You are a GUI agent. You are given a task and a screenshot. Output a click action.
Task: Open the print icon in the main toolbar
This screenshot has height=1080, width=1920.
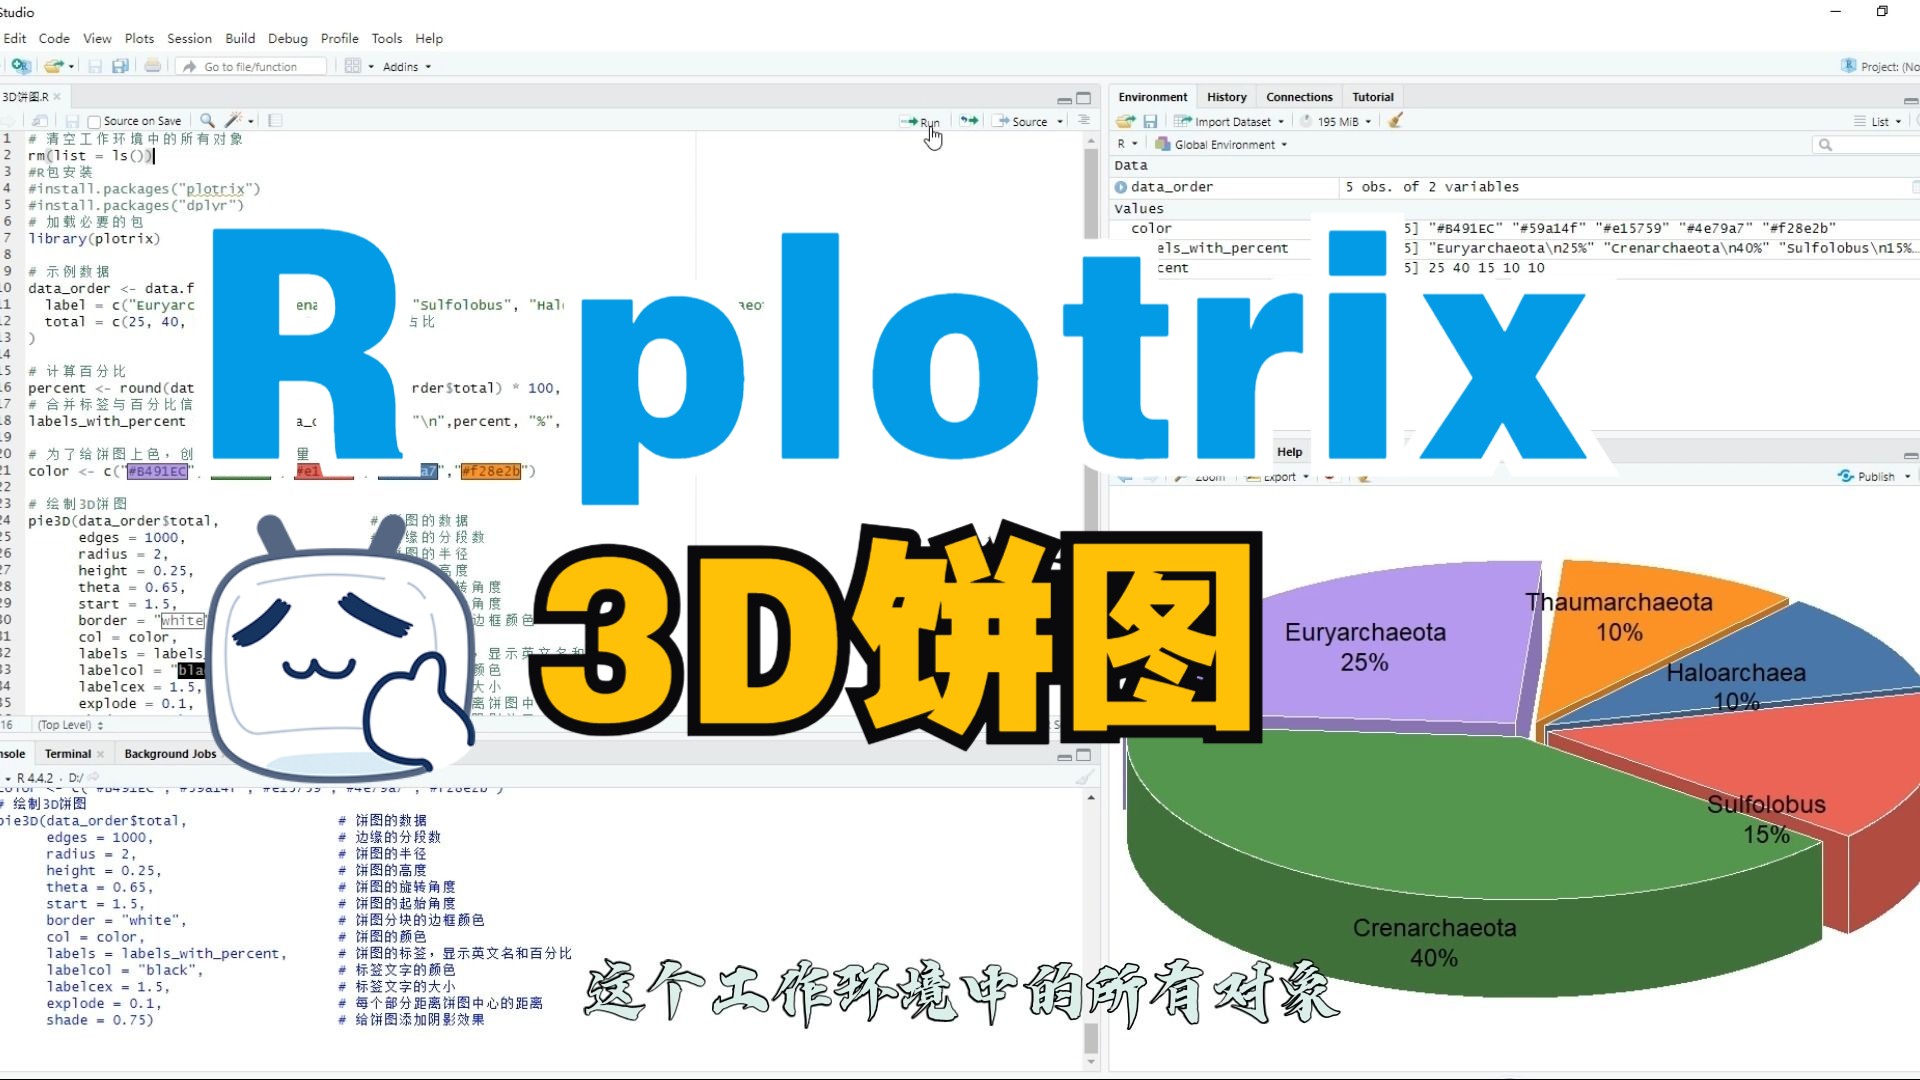152,65
